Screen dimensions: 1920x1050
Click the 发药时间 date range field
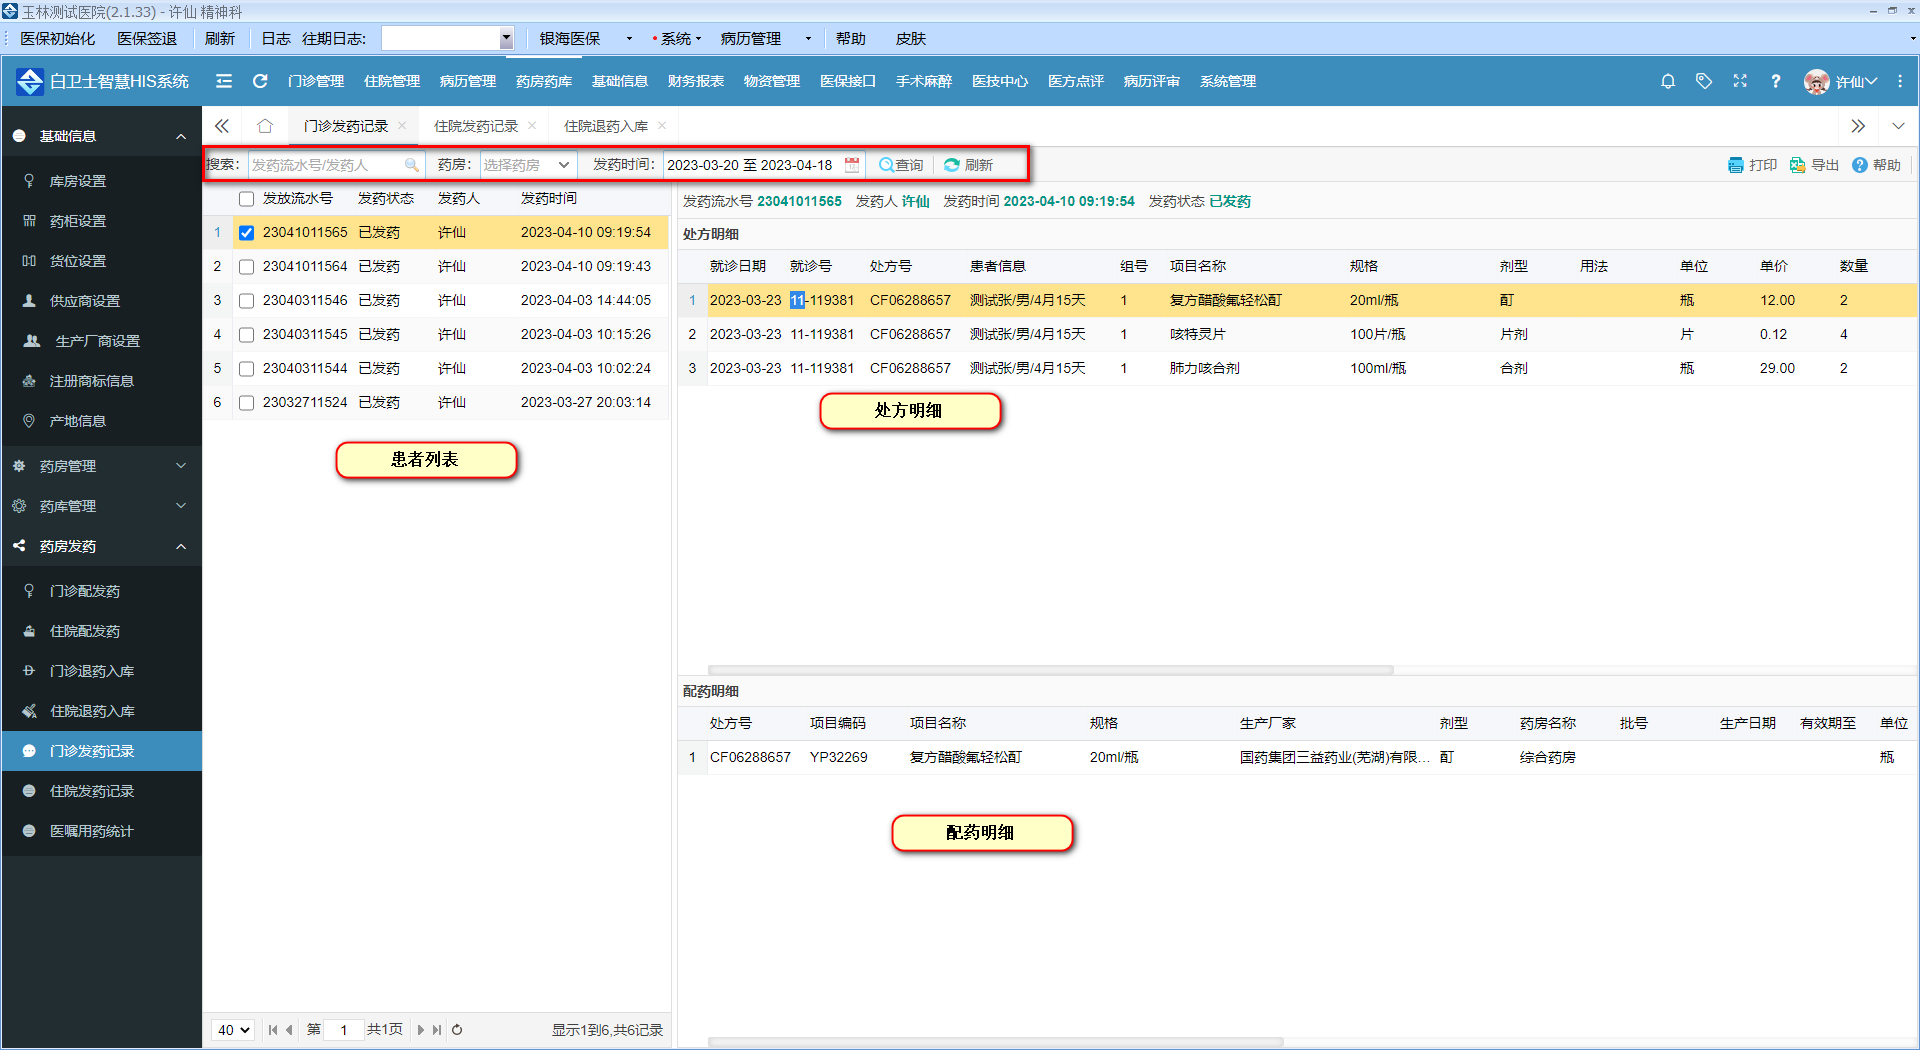[764, 165]
